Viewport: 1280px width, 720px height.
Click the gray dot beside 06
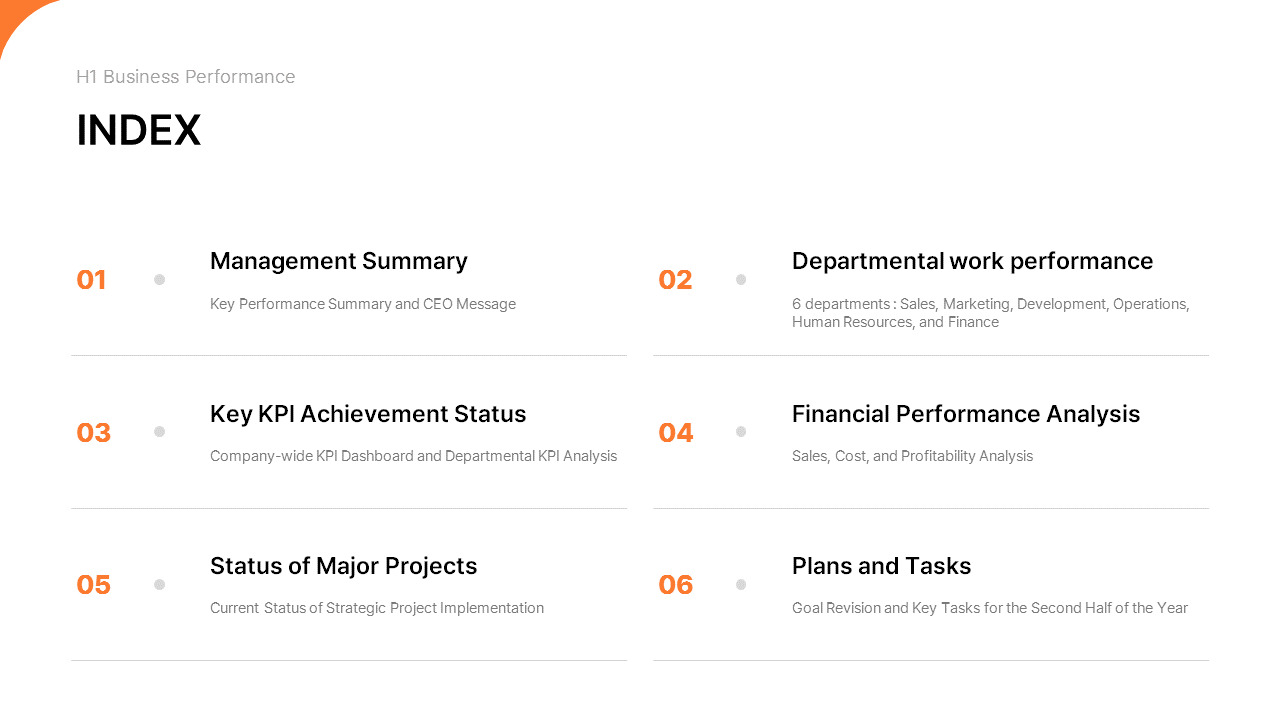741,584
